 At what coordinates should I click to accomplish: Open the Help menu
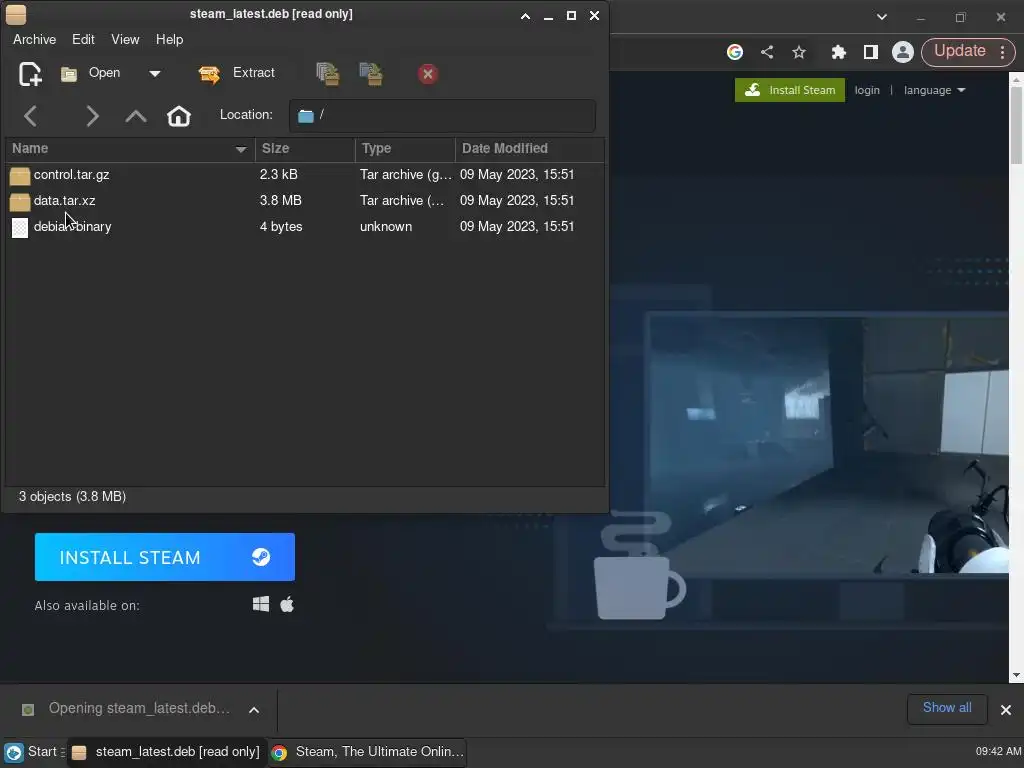[x=169, y=40]
